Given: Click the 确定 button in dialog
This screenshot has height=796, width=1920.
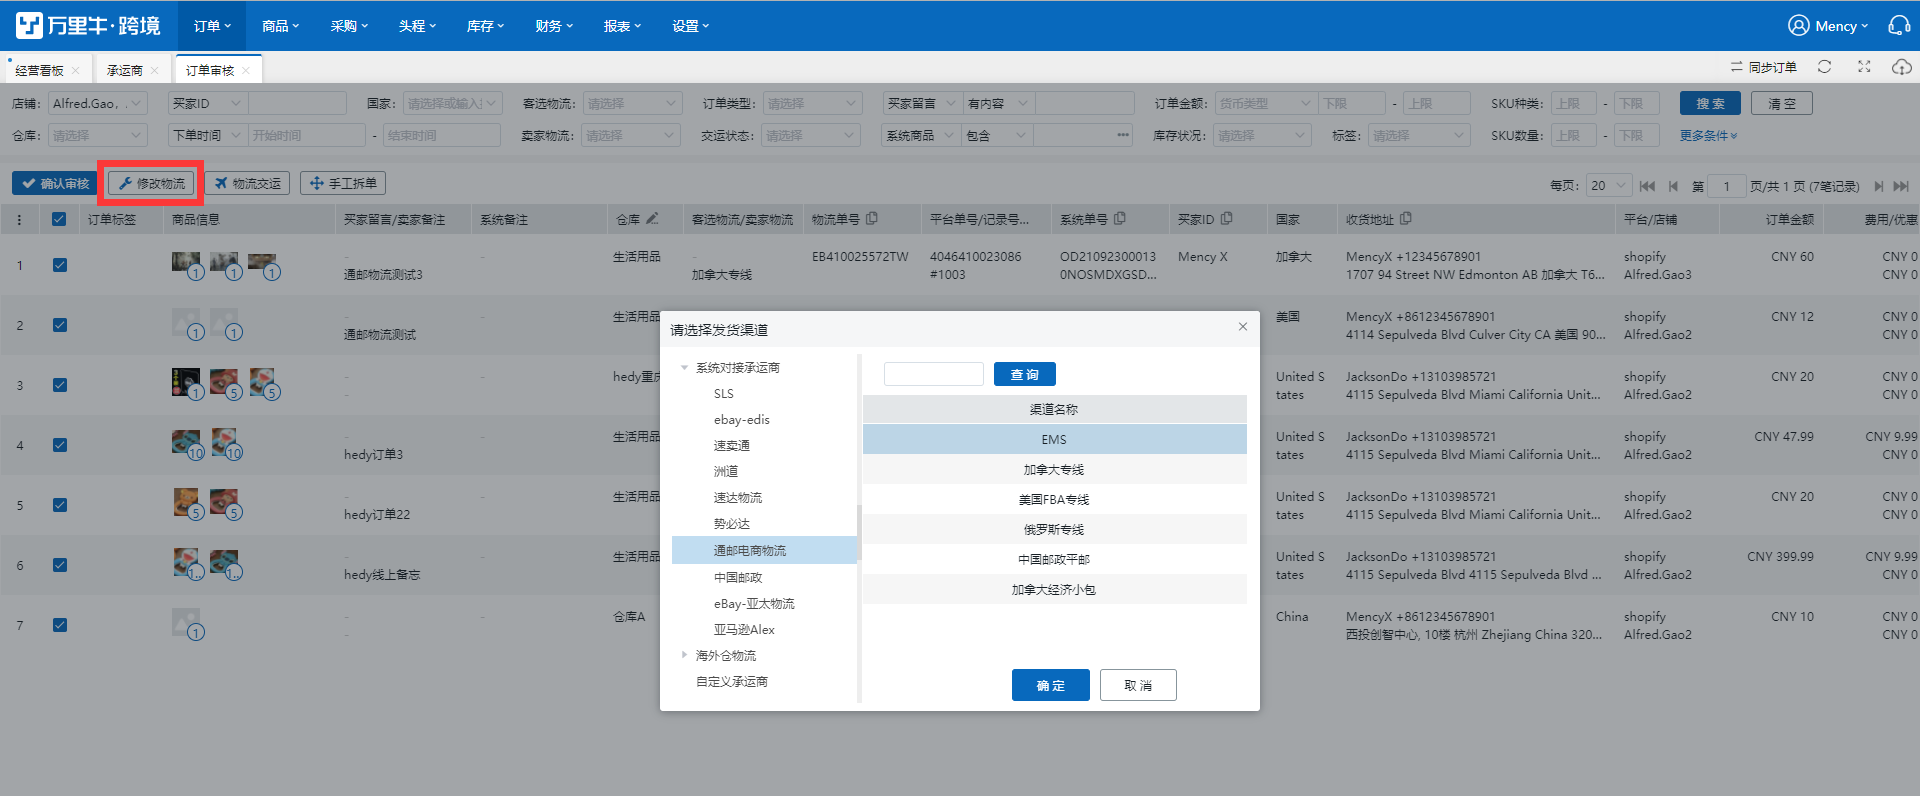Looking at the screenshot, I should [1050, 685].
